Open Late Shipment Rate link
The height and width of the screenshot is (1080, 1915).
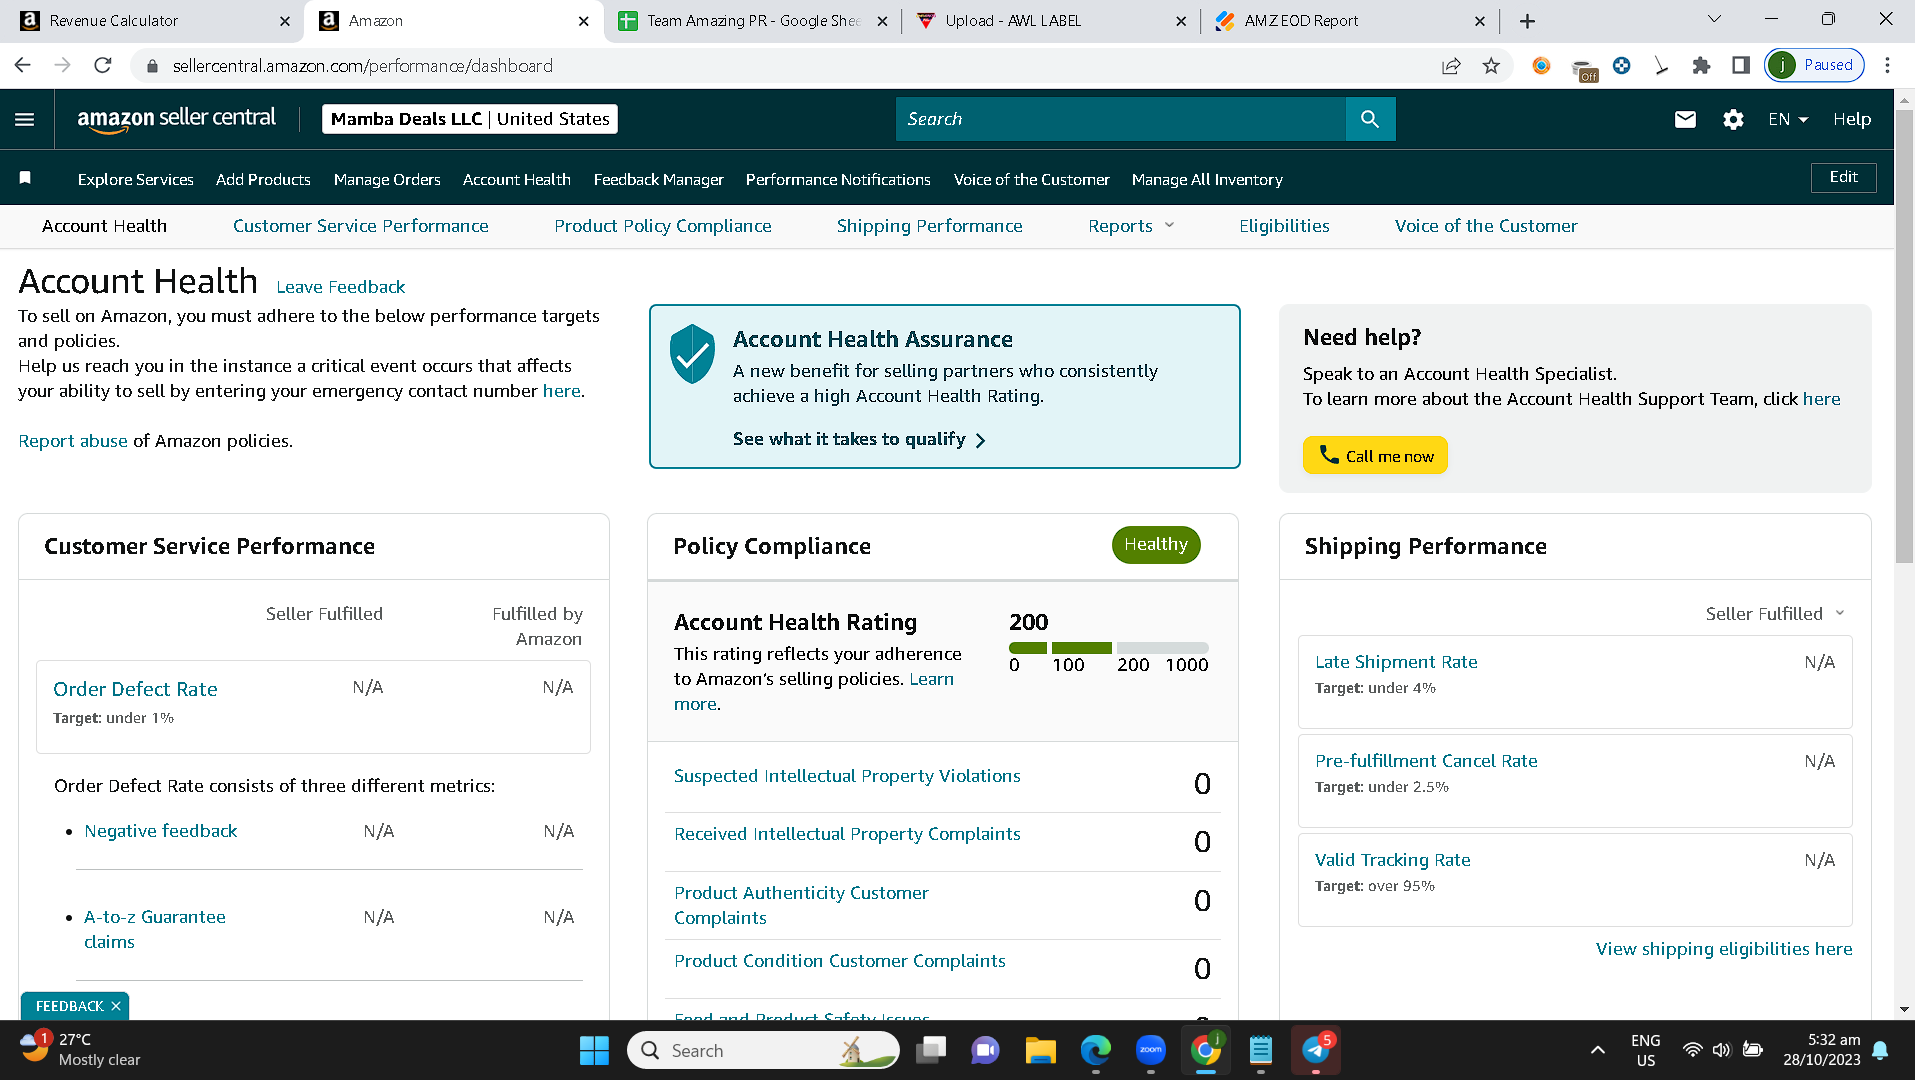[1396, 662]
